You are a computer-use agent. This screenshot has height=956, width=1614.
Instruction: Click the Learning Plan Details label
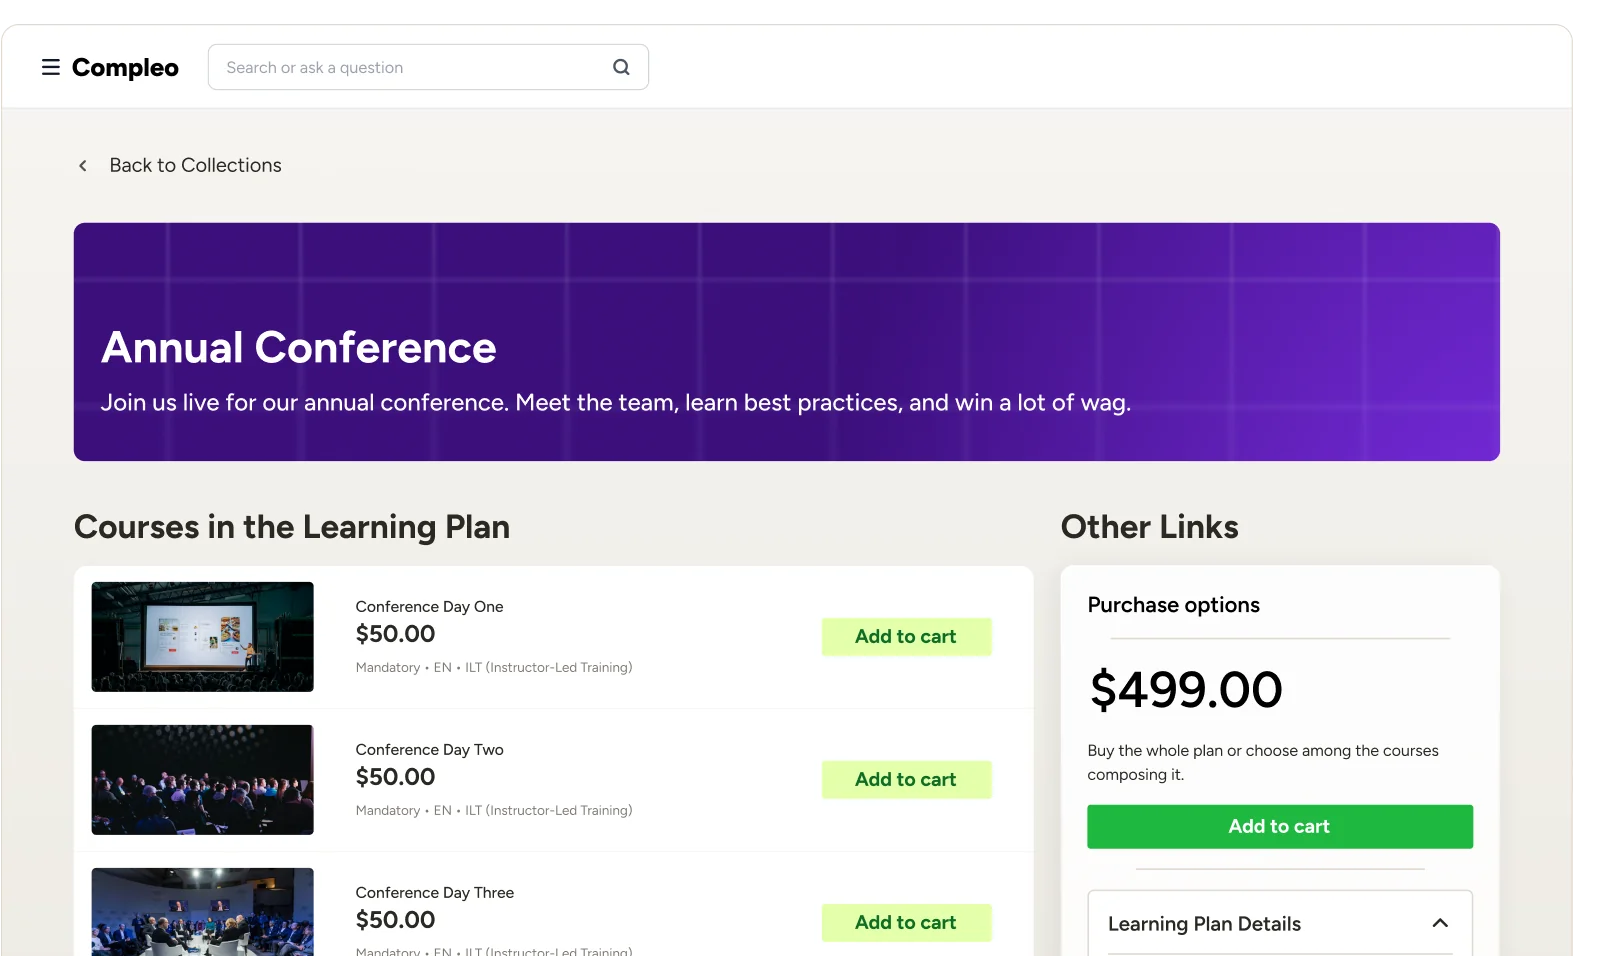pyautogui.click(x=1204, y=924)
